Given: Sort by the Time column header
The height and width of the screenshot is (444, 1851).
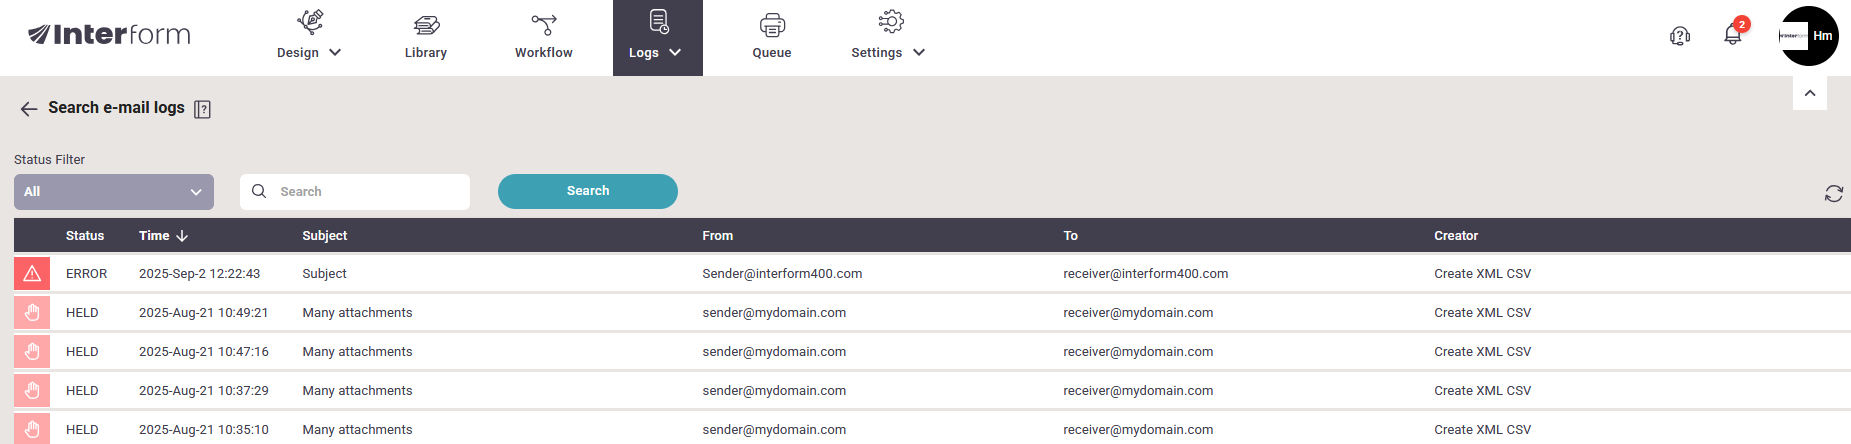Looking at the screenshot, I should tap(163, 236).
